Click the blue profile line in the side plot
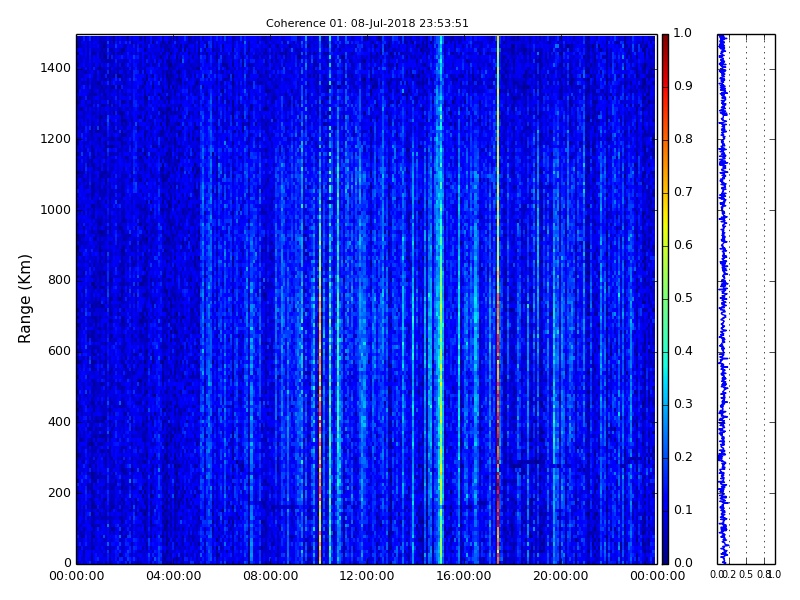 click(722, 299)
